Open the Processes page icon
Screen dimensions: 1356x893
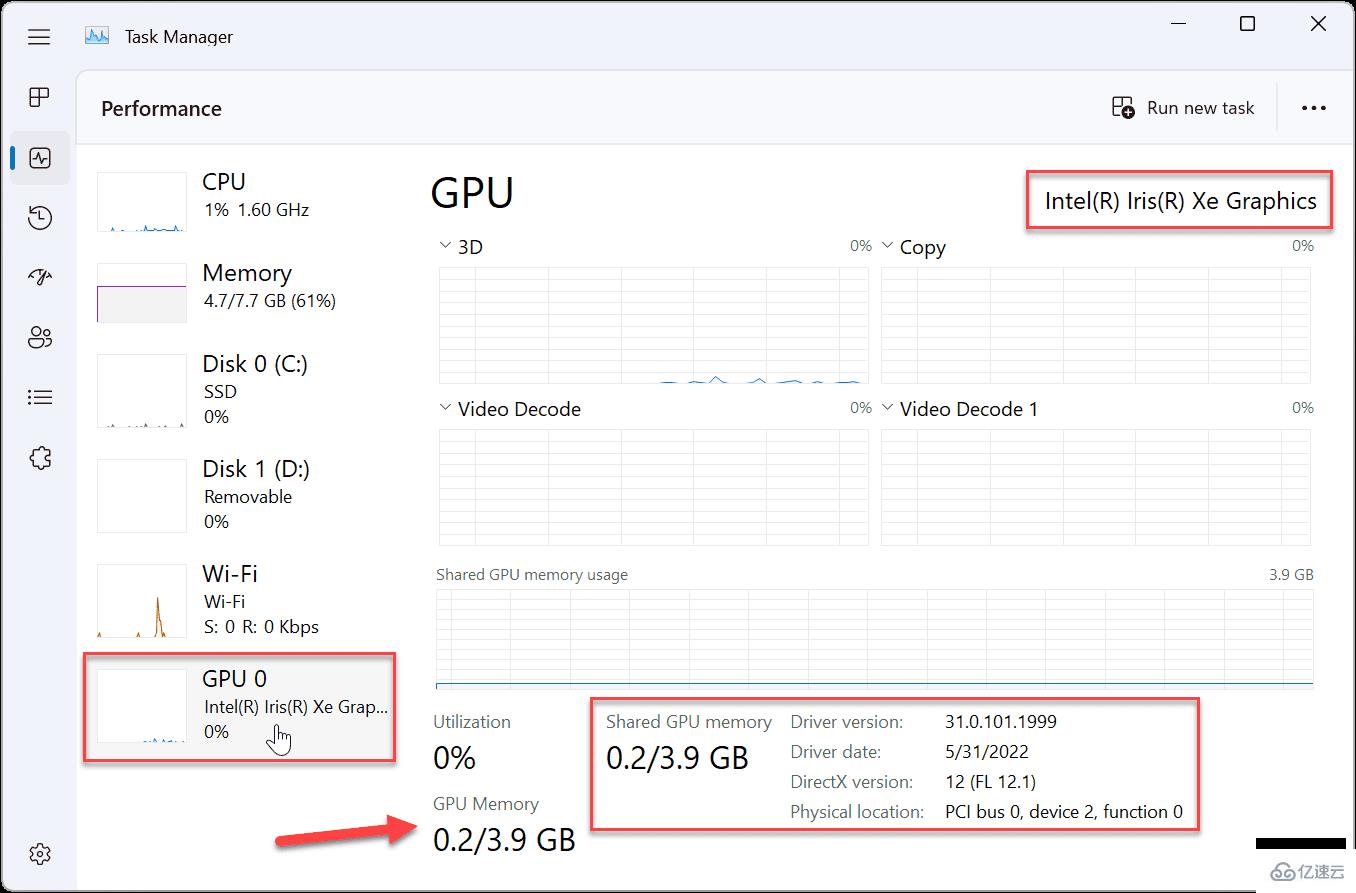tap(39, 97)
